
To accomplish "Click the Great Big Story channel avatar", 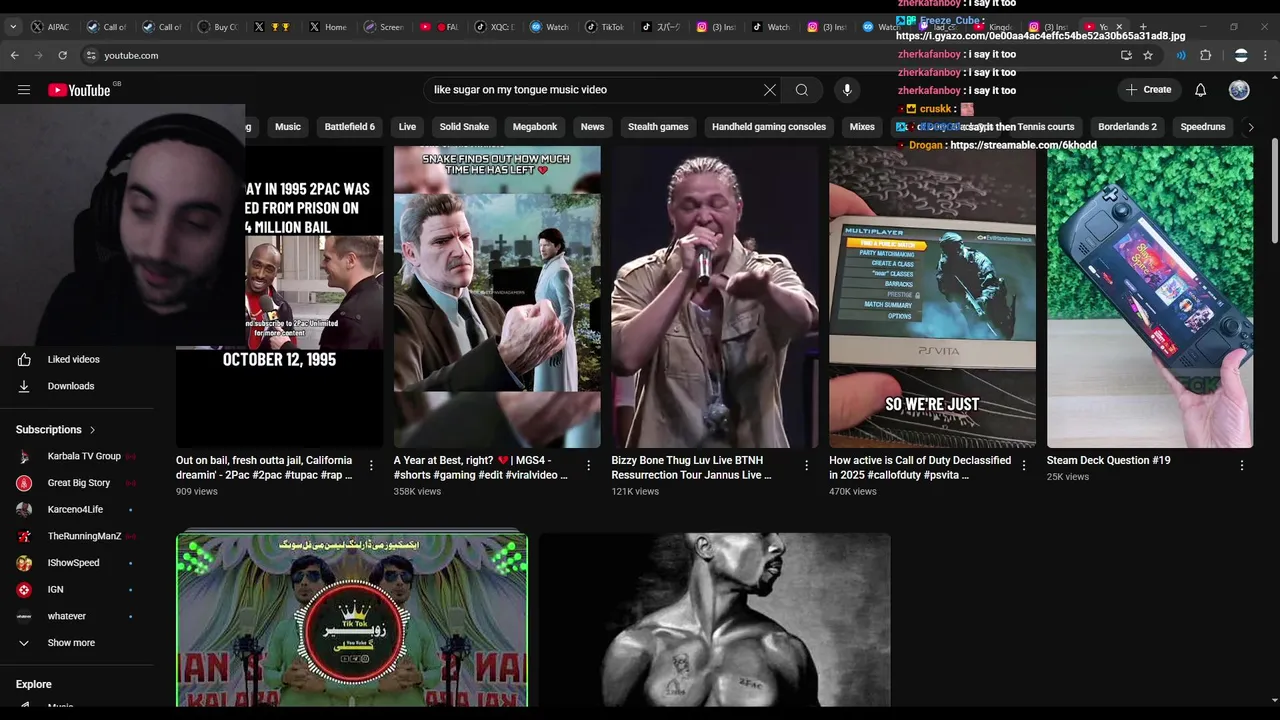I will pyautogui.click(x=24, y=483).
